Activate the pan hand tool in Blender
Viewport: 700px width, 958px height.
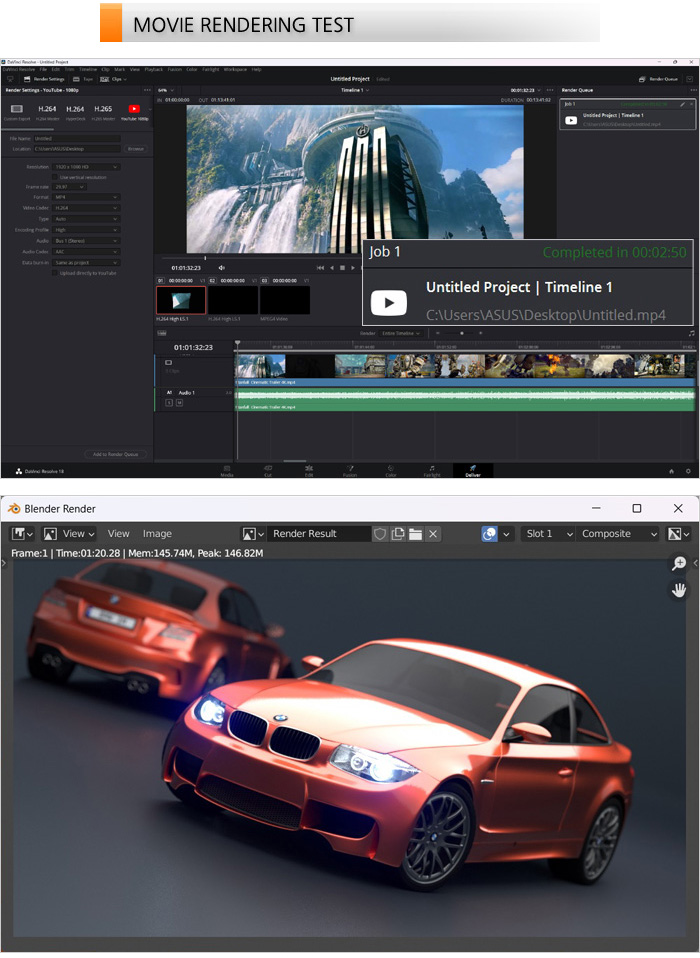(x=679, y=590)
